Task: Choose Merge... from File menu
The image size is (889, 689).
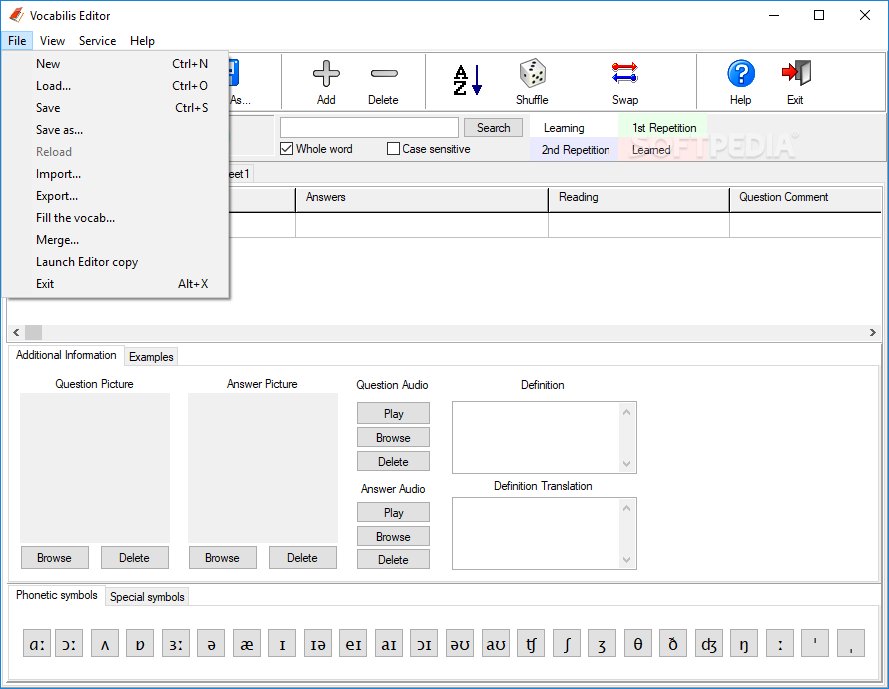Action: 116,240
